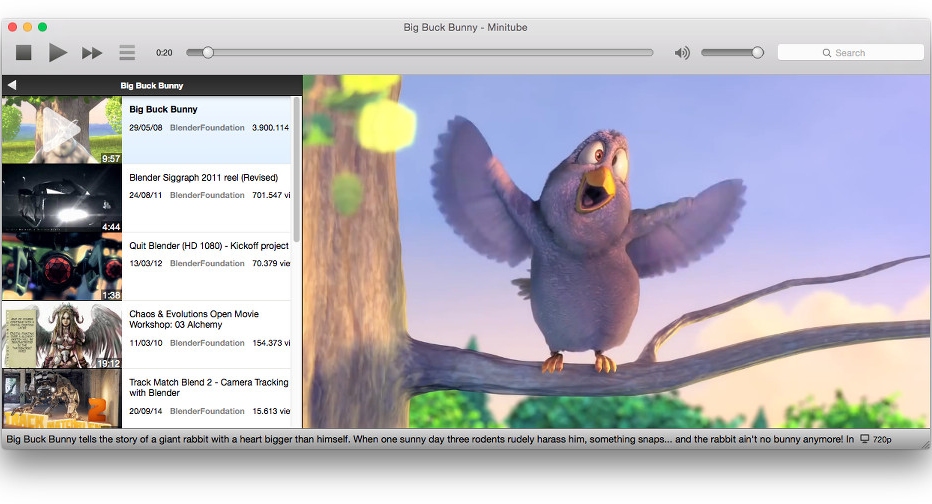Stop playback with the square stop button
This screenshot has width=932, height=504.
23,53
